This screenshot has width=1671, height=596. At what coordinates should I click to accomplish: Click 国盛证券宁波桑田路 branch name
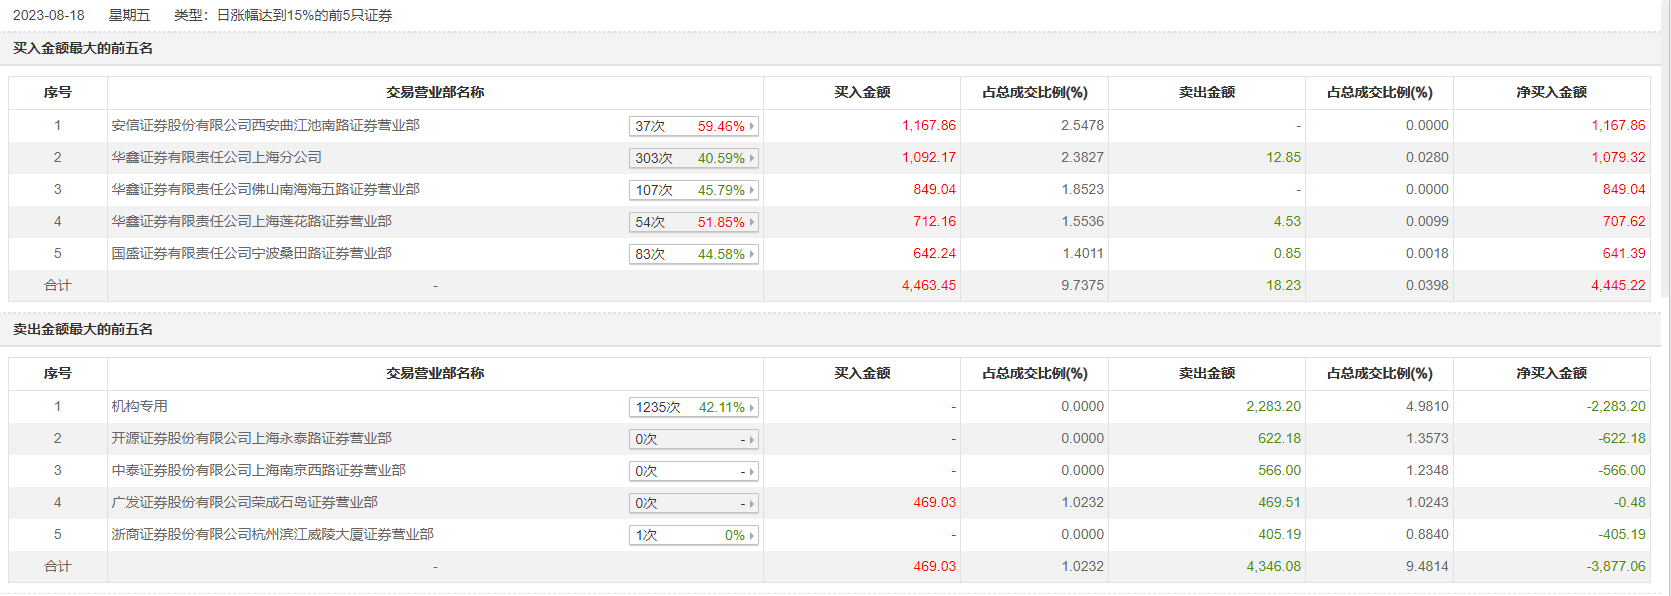[251, 253]
